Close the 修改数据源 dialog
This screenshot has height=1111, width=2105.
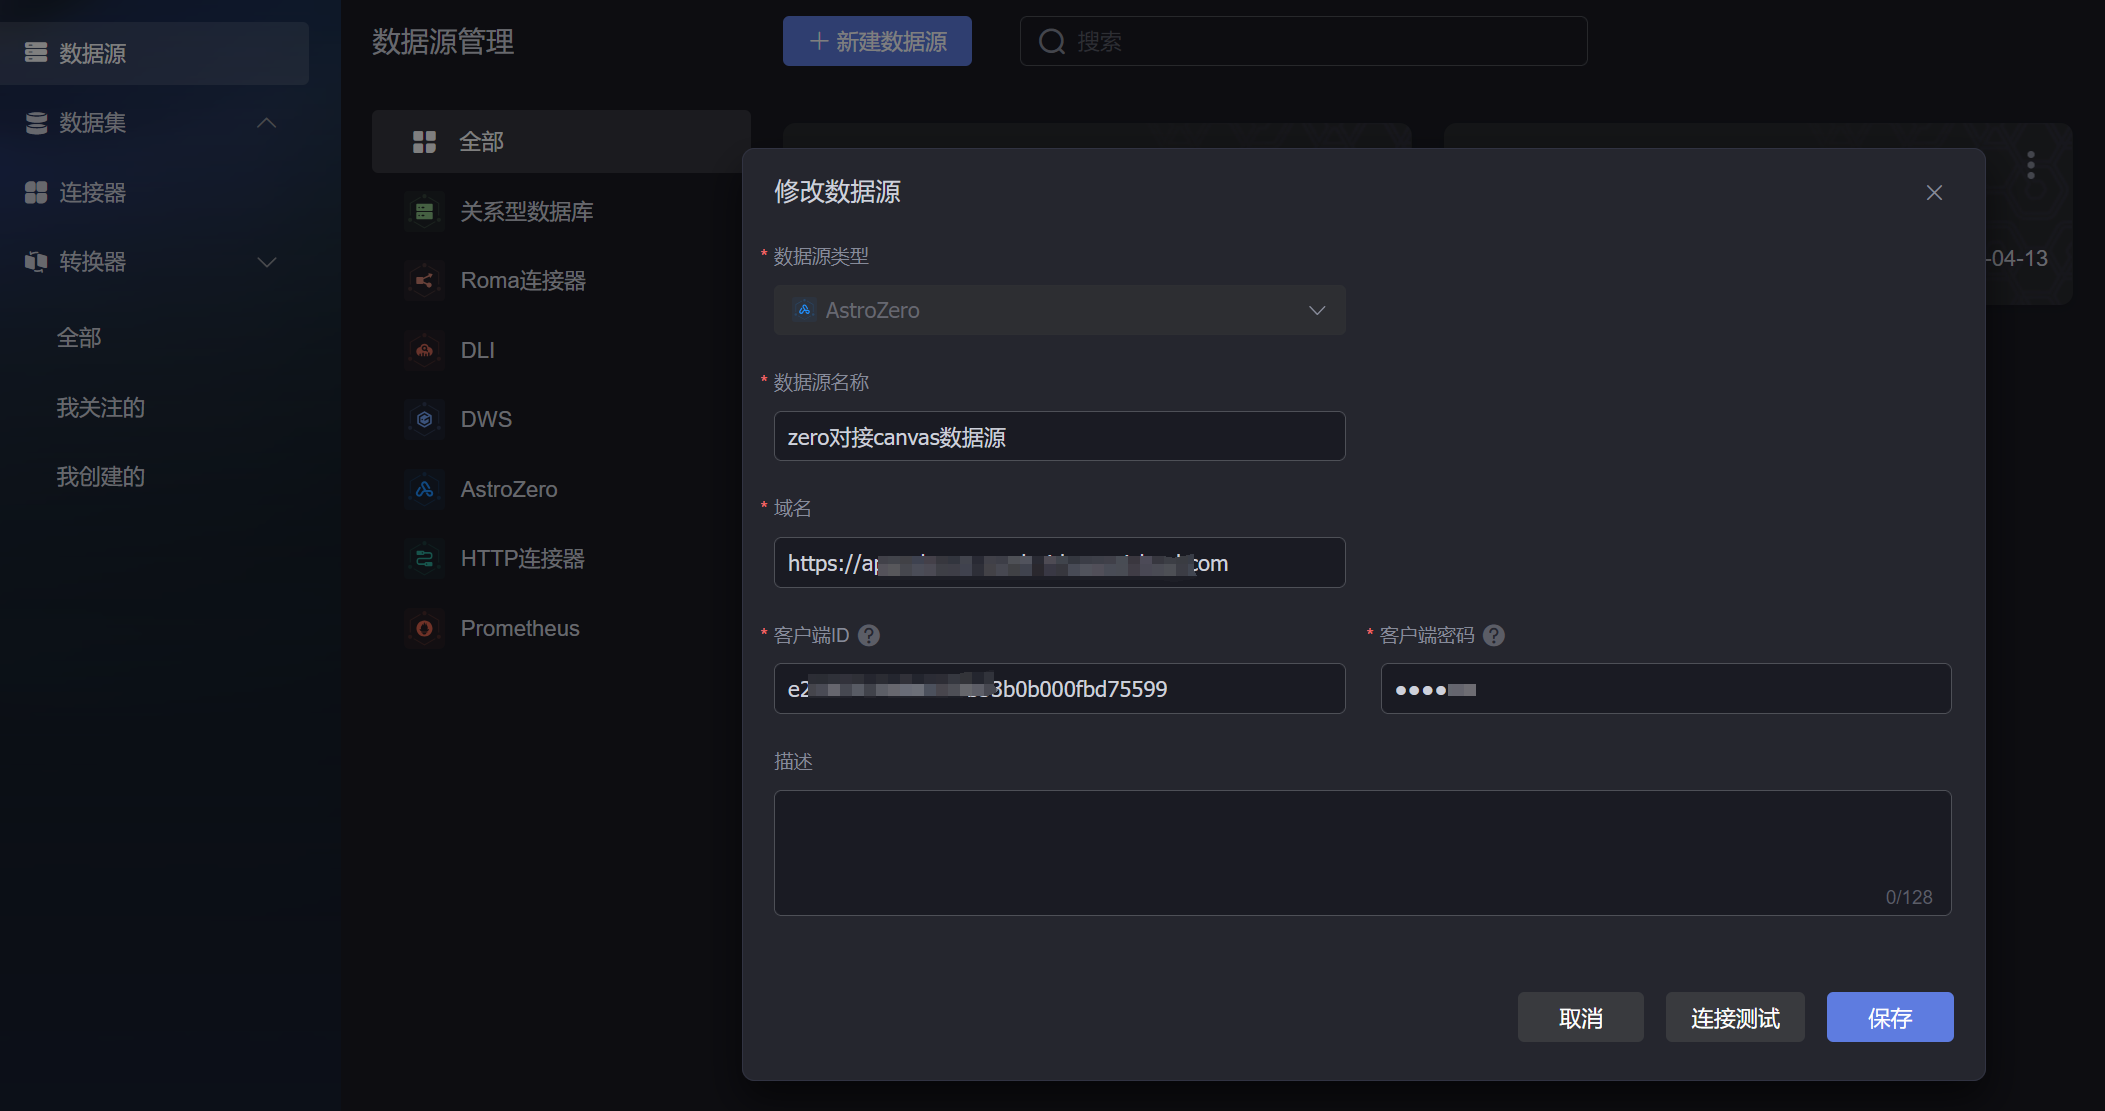coord(1934,193)
